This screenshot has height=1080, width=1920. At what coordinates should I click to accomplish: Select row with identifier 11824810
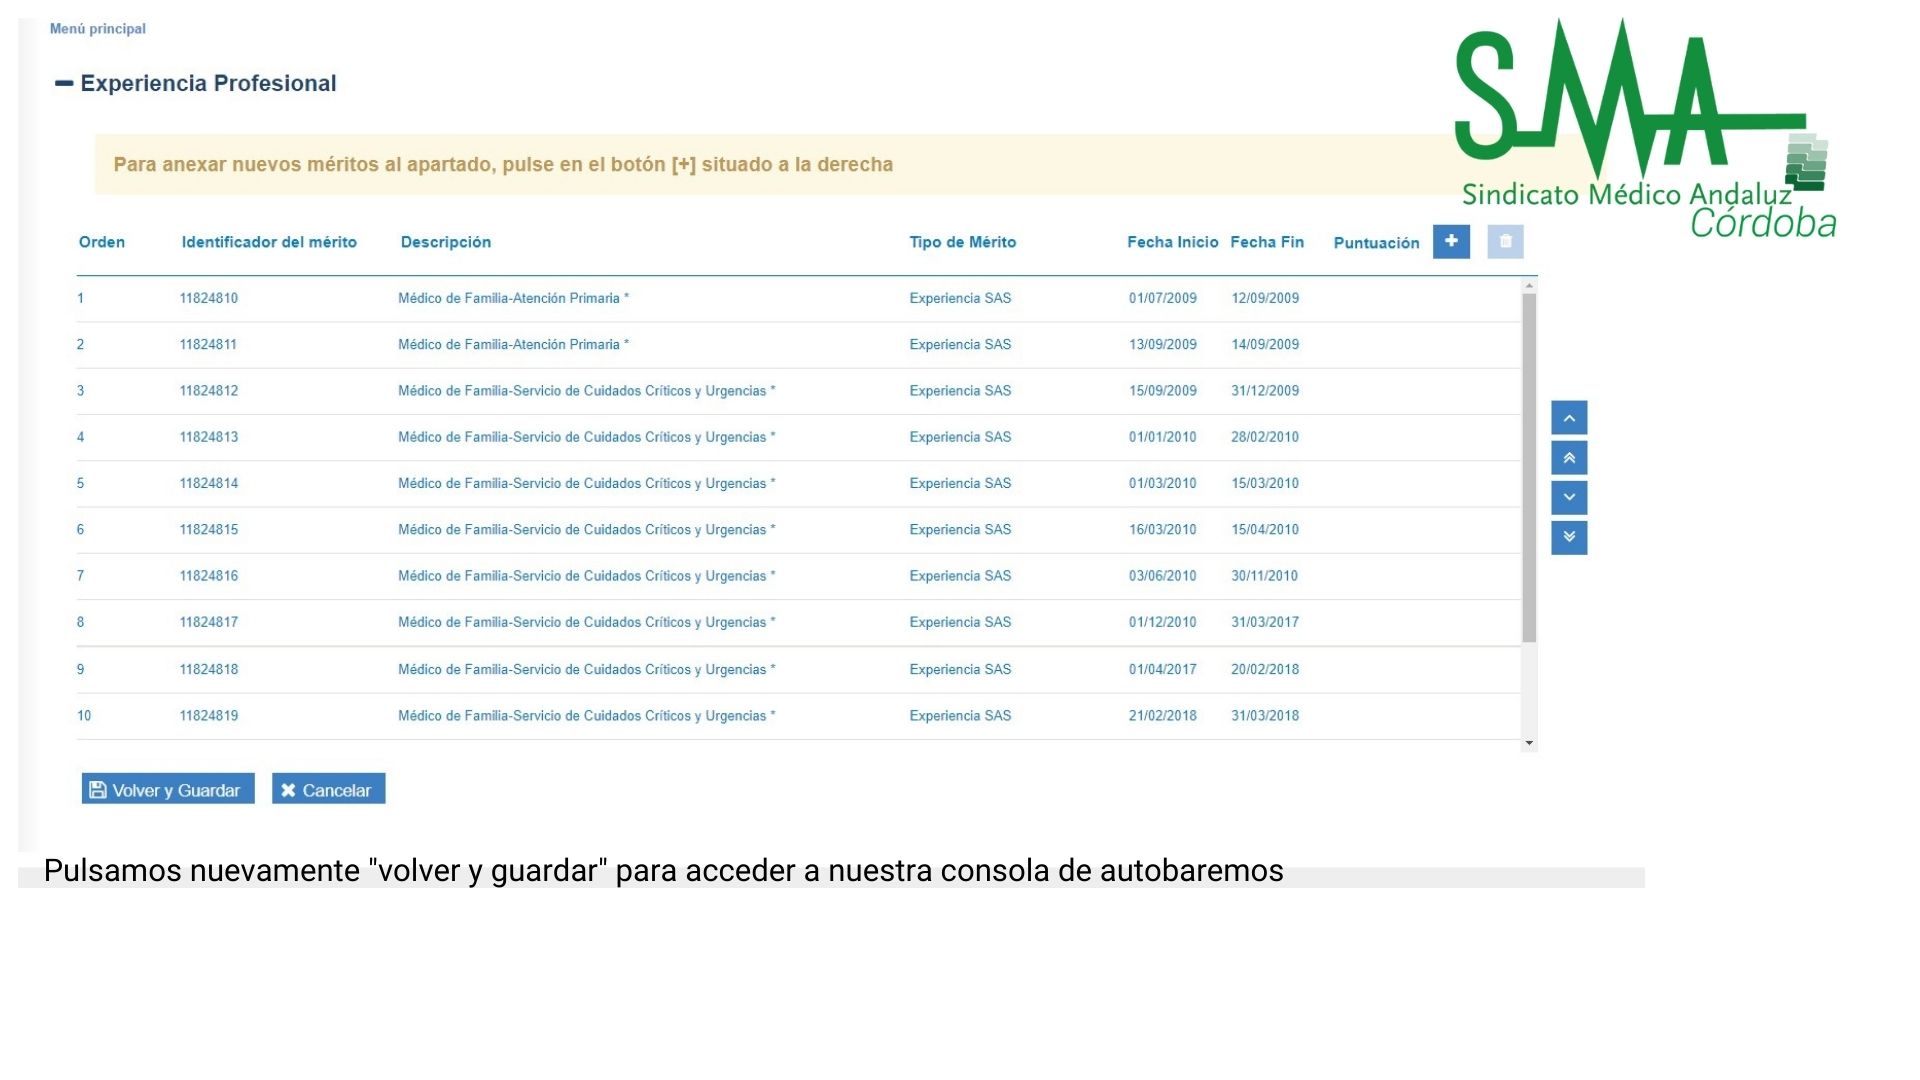[209, 298]
